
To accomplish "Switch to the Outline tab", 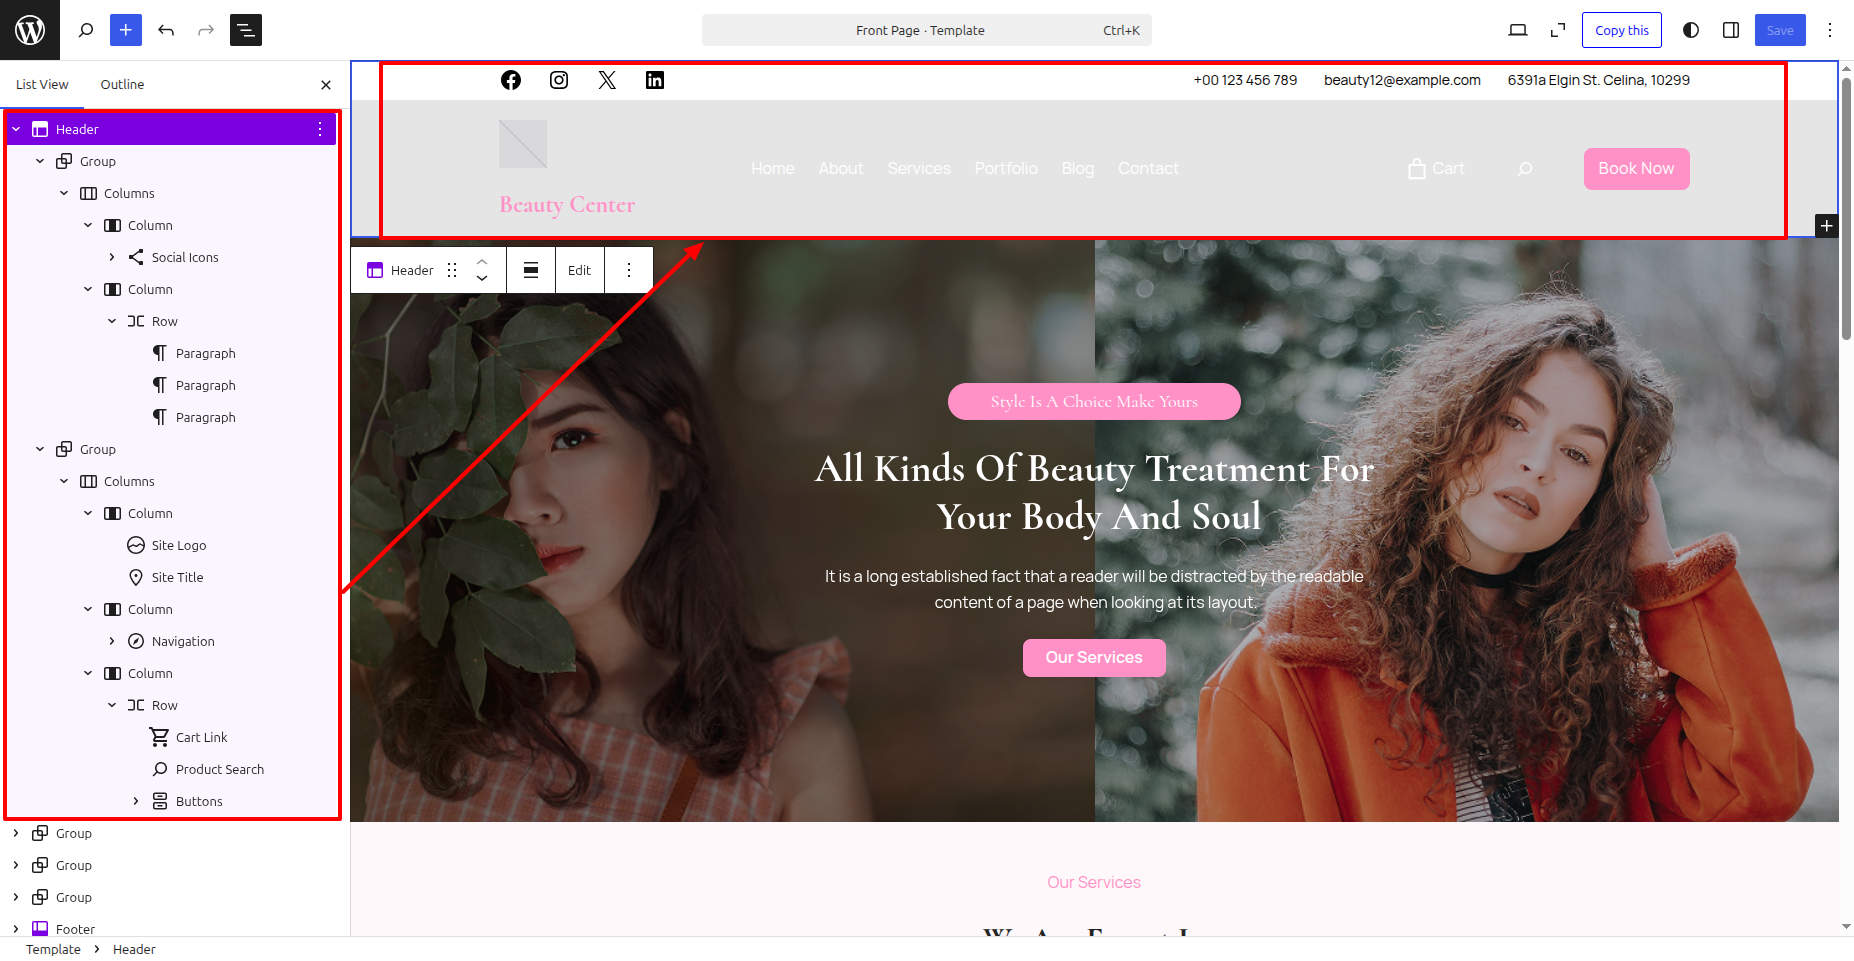I will click(122, 85).
